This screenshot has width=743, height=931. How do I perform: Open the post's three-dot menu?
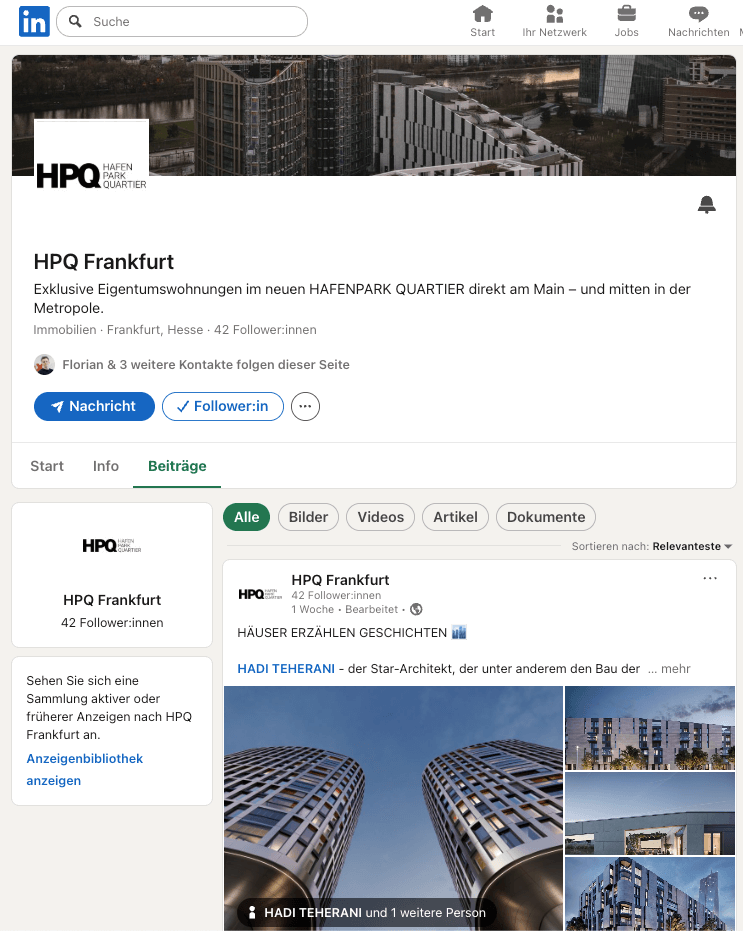[x=710, y=578]
